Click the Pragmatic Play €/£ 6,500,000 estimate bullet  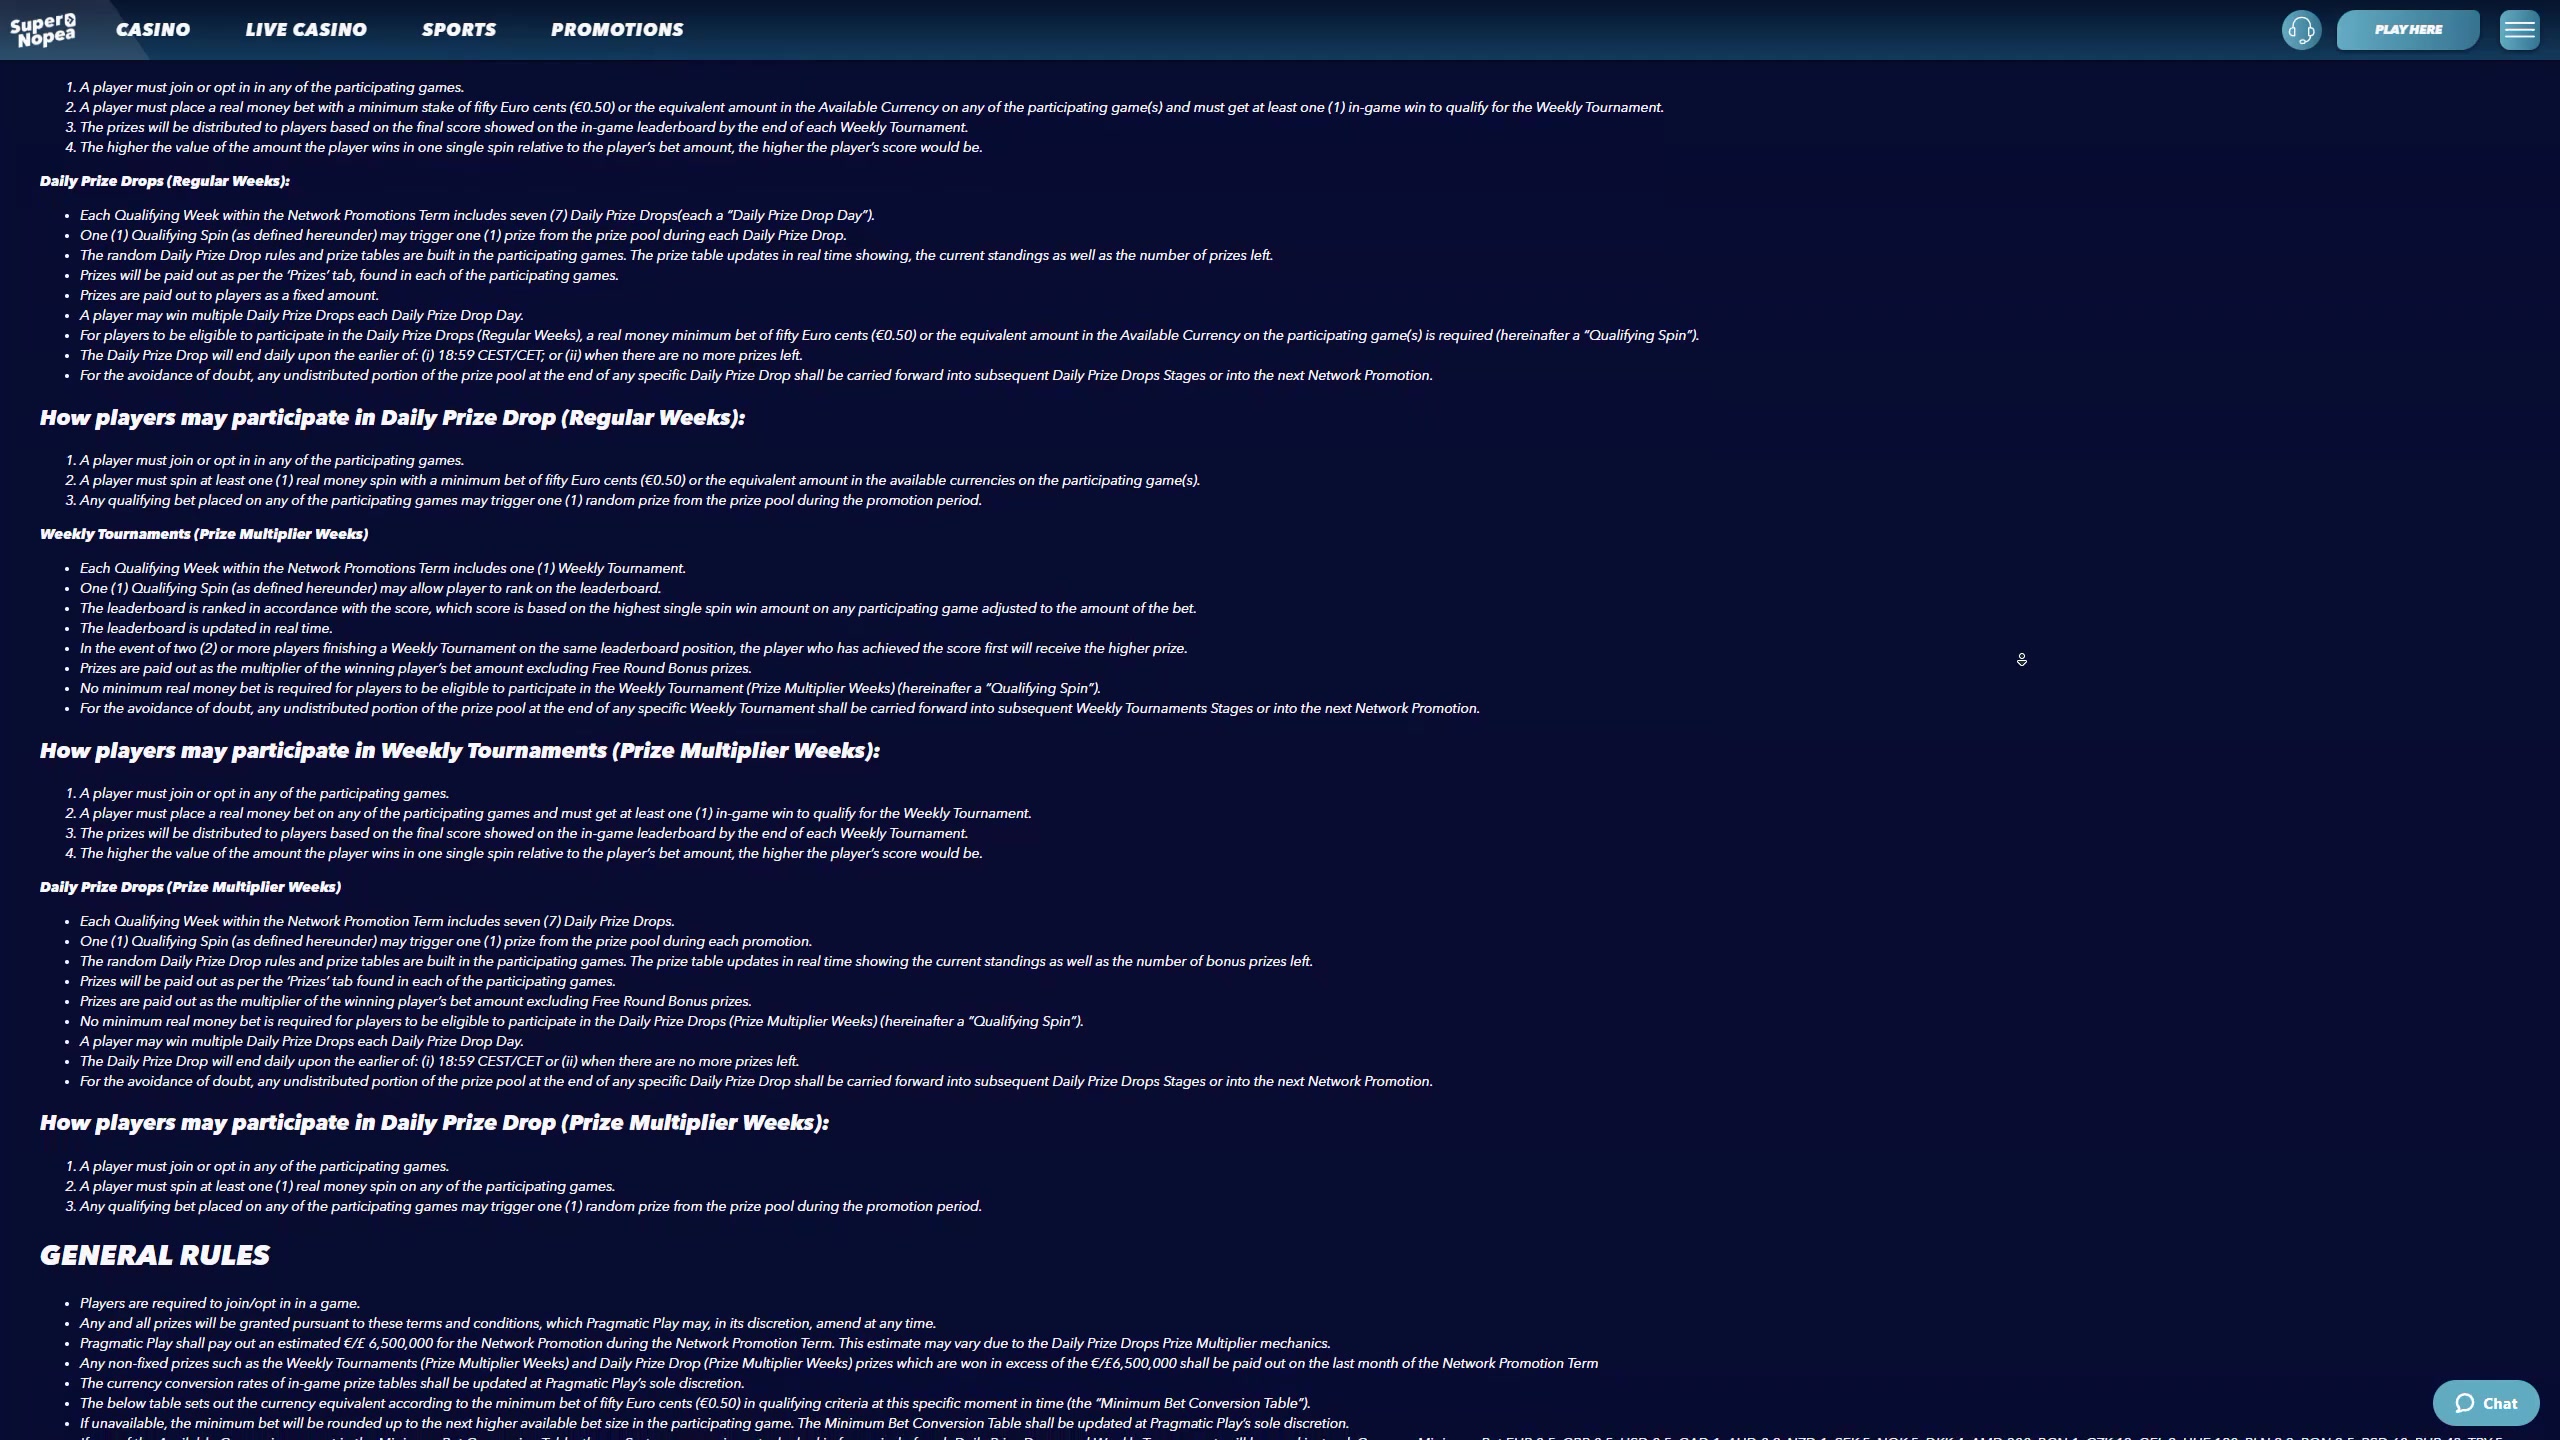pyautogui.click(x=705, y=1343)
